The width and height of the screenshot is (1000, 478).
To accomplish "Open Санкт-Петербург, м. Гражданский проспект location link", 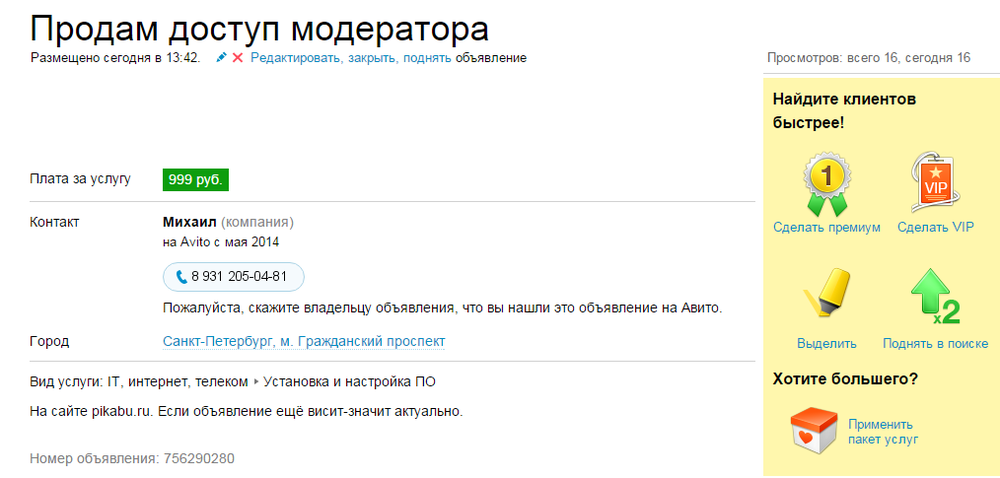I will pos(304,342).
